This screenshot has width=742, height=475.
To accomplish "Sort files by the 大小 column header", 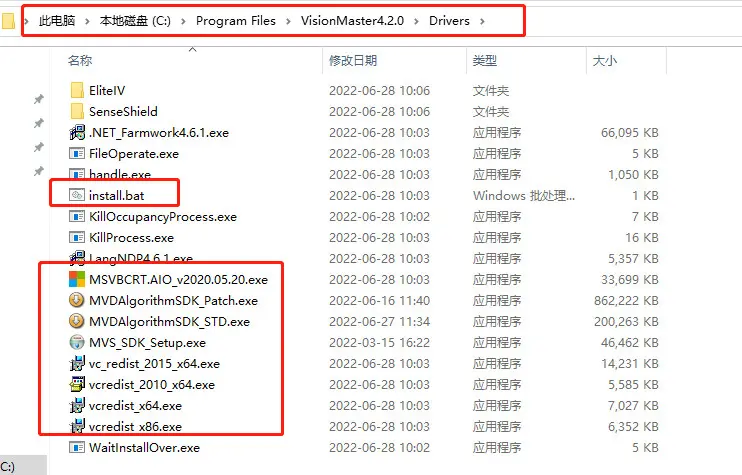I will tap(605, 61).
